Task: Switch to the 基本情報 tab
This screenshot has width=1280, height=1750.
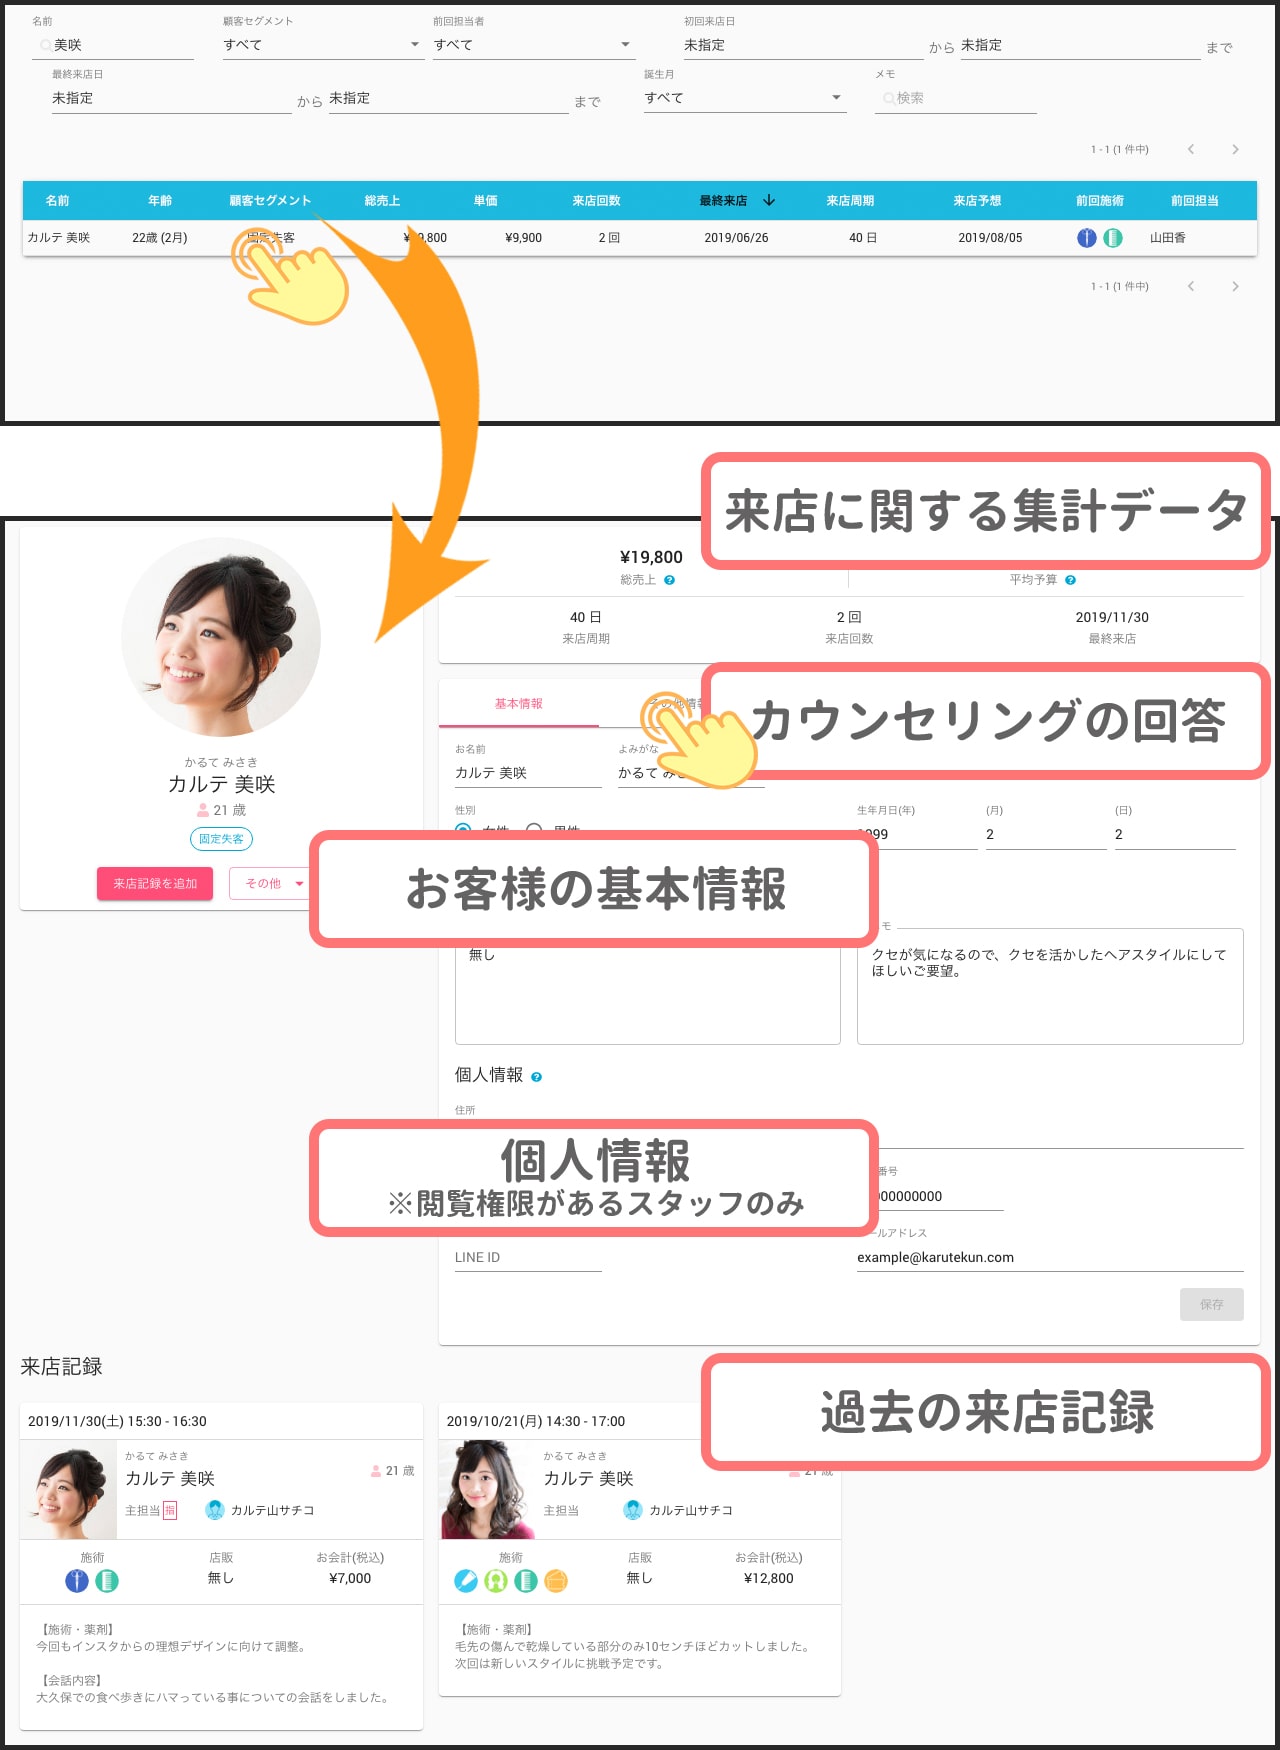Action: pyautogui.click(x=518, y=704)
